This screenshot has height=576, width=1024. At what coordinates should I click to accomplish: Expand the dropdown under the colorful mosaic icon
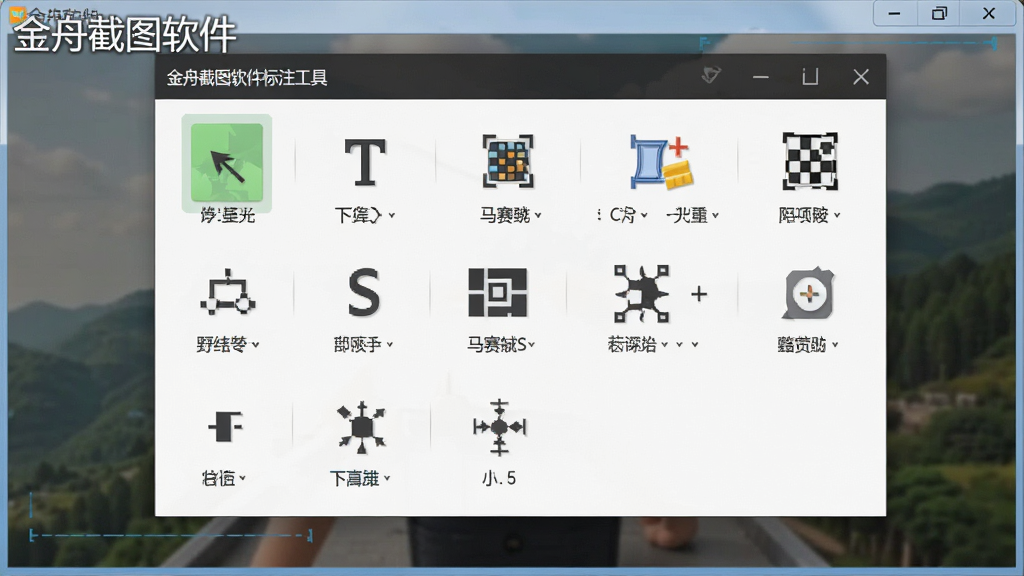click(x=538, y=215)
